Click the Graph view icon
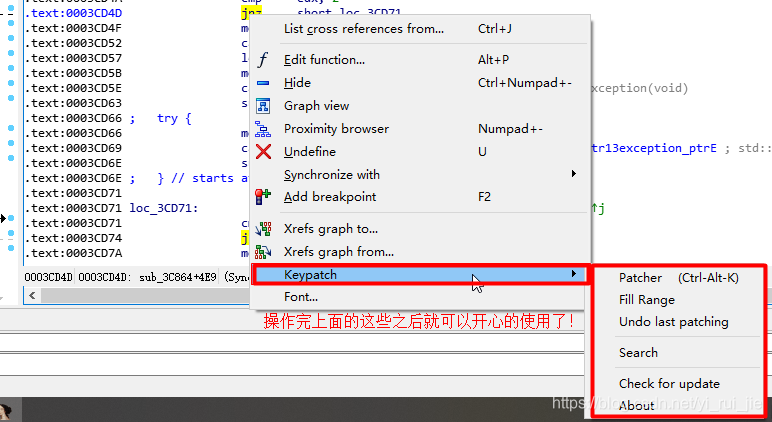 [263, 106]
